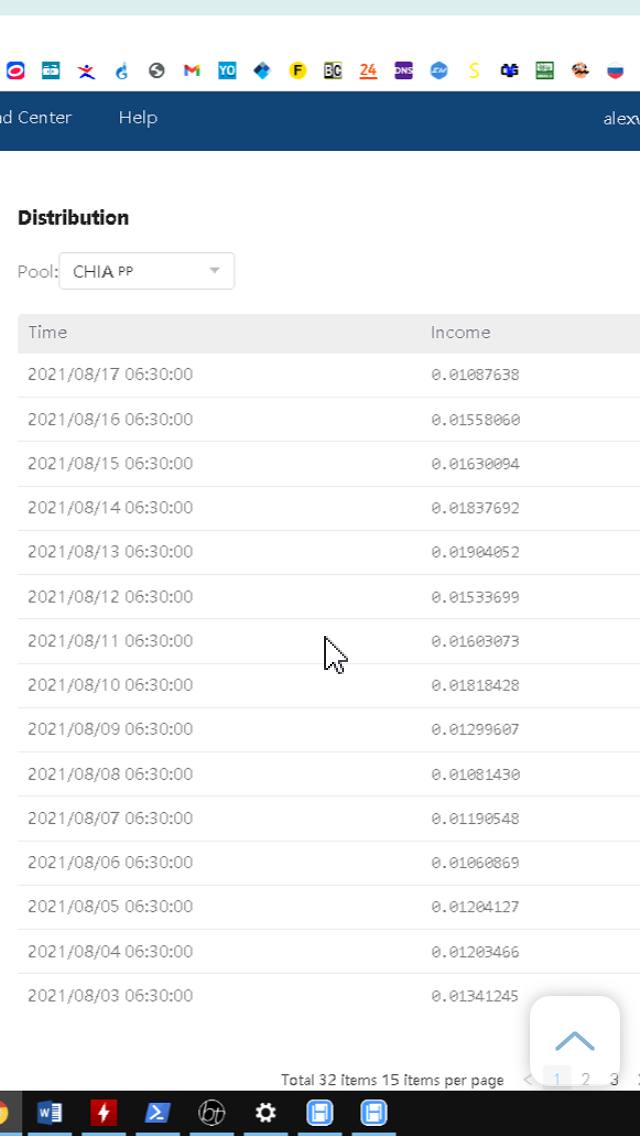Open the Settings gear in taskbar
Viewport: 640px width, 1136px height.
(265, 1112)
